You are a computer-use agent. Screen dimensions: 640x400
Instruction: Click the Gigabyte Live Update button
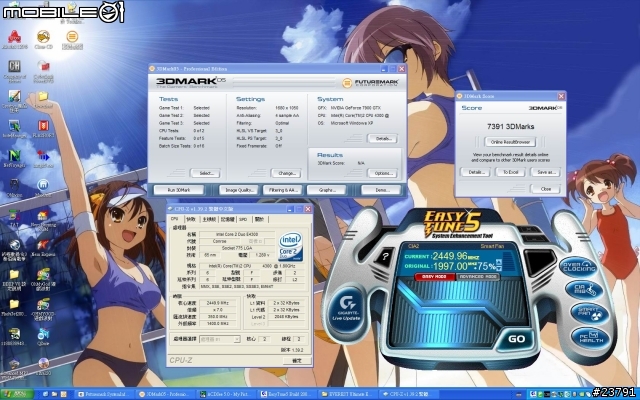click(x=347, y=308)
